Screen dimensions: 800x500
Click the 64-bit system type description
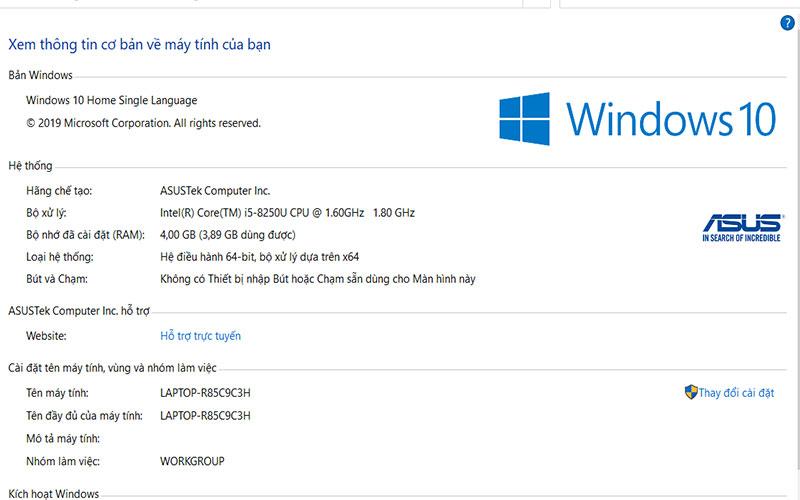(x=259, y=257)
